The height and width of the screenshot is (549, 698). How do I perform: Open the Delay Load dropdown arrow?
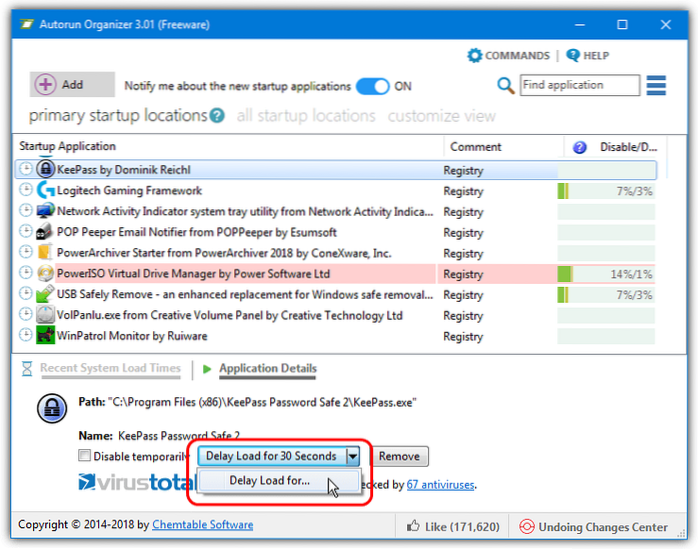(x=352, y=457)
